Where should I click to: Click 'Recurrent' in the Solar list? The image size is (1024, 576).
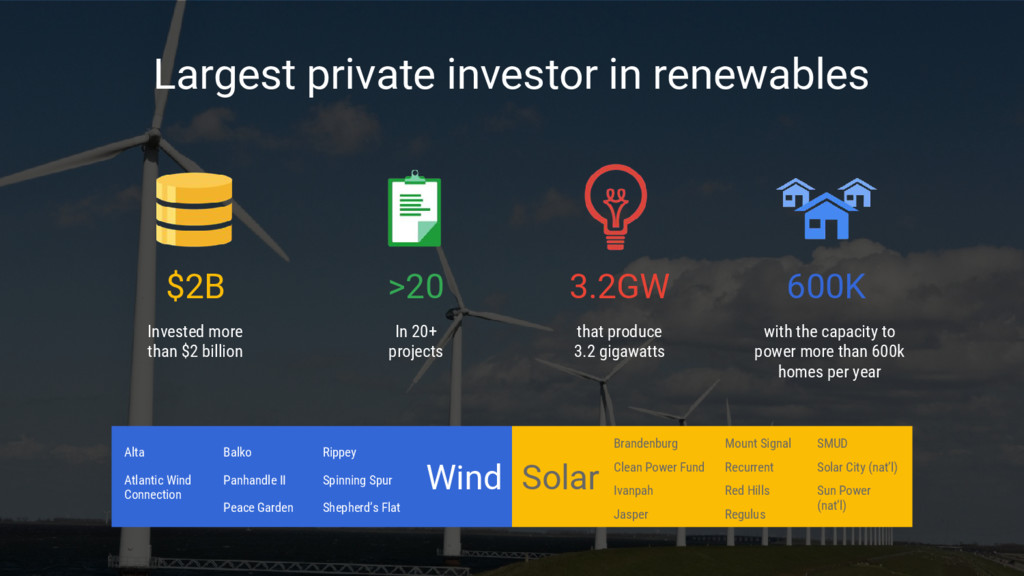749,467
